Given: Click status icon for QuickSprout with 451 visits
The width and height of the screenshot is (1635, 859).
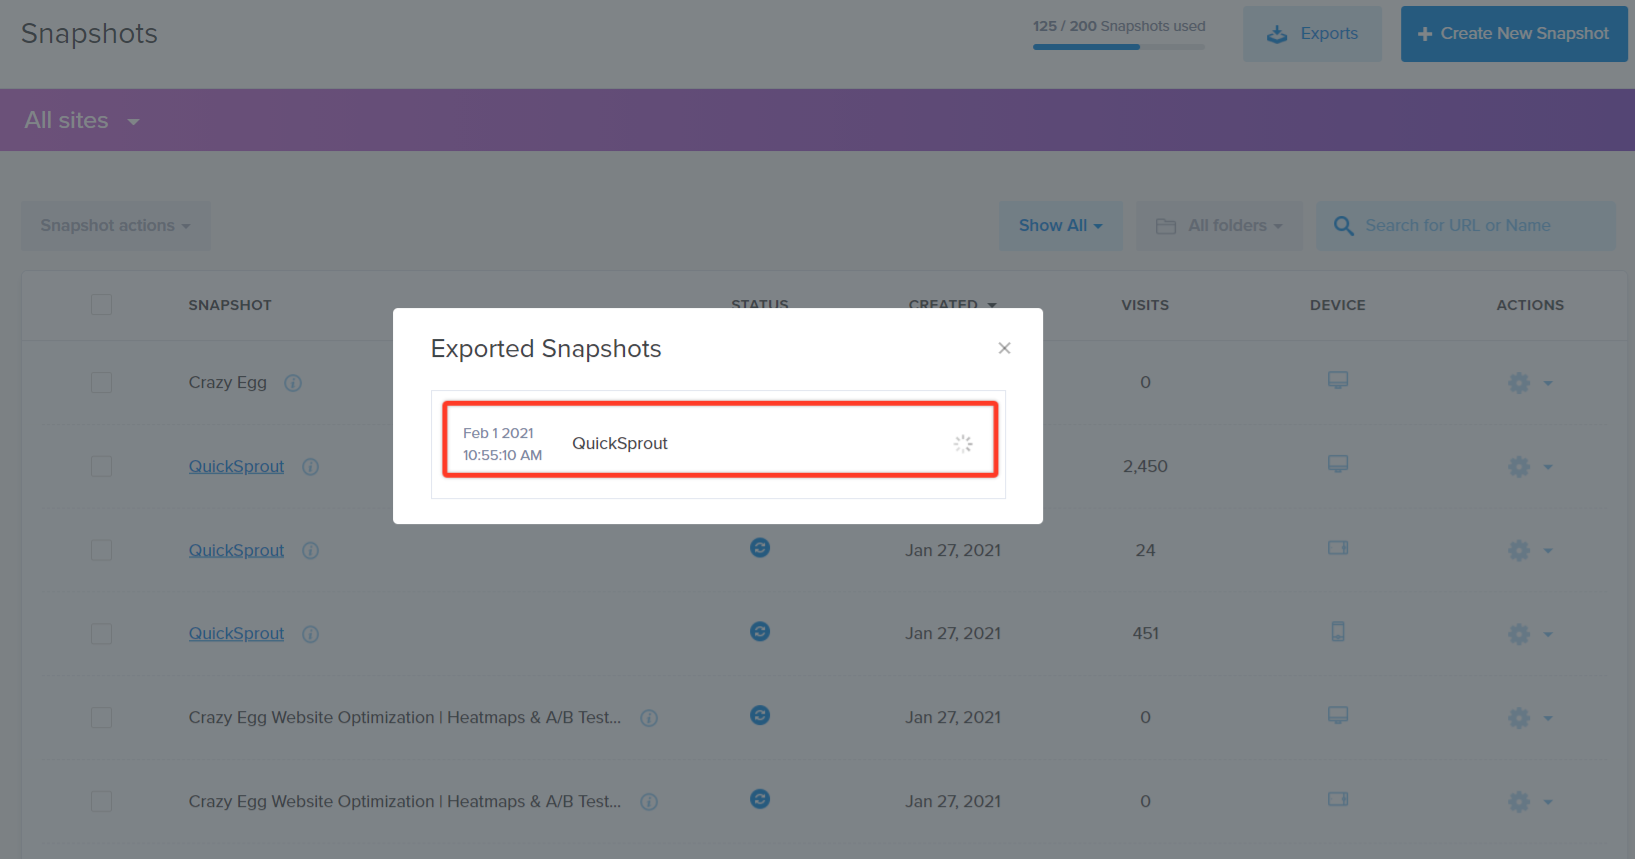Looking at the screenshot, I should 760,632.
